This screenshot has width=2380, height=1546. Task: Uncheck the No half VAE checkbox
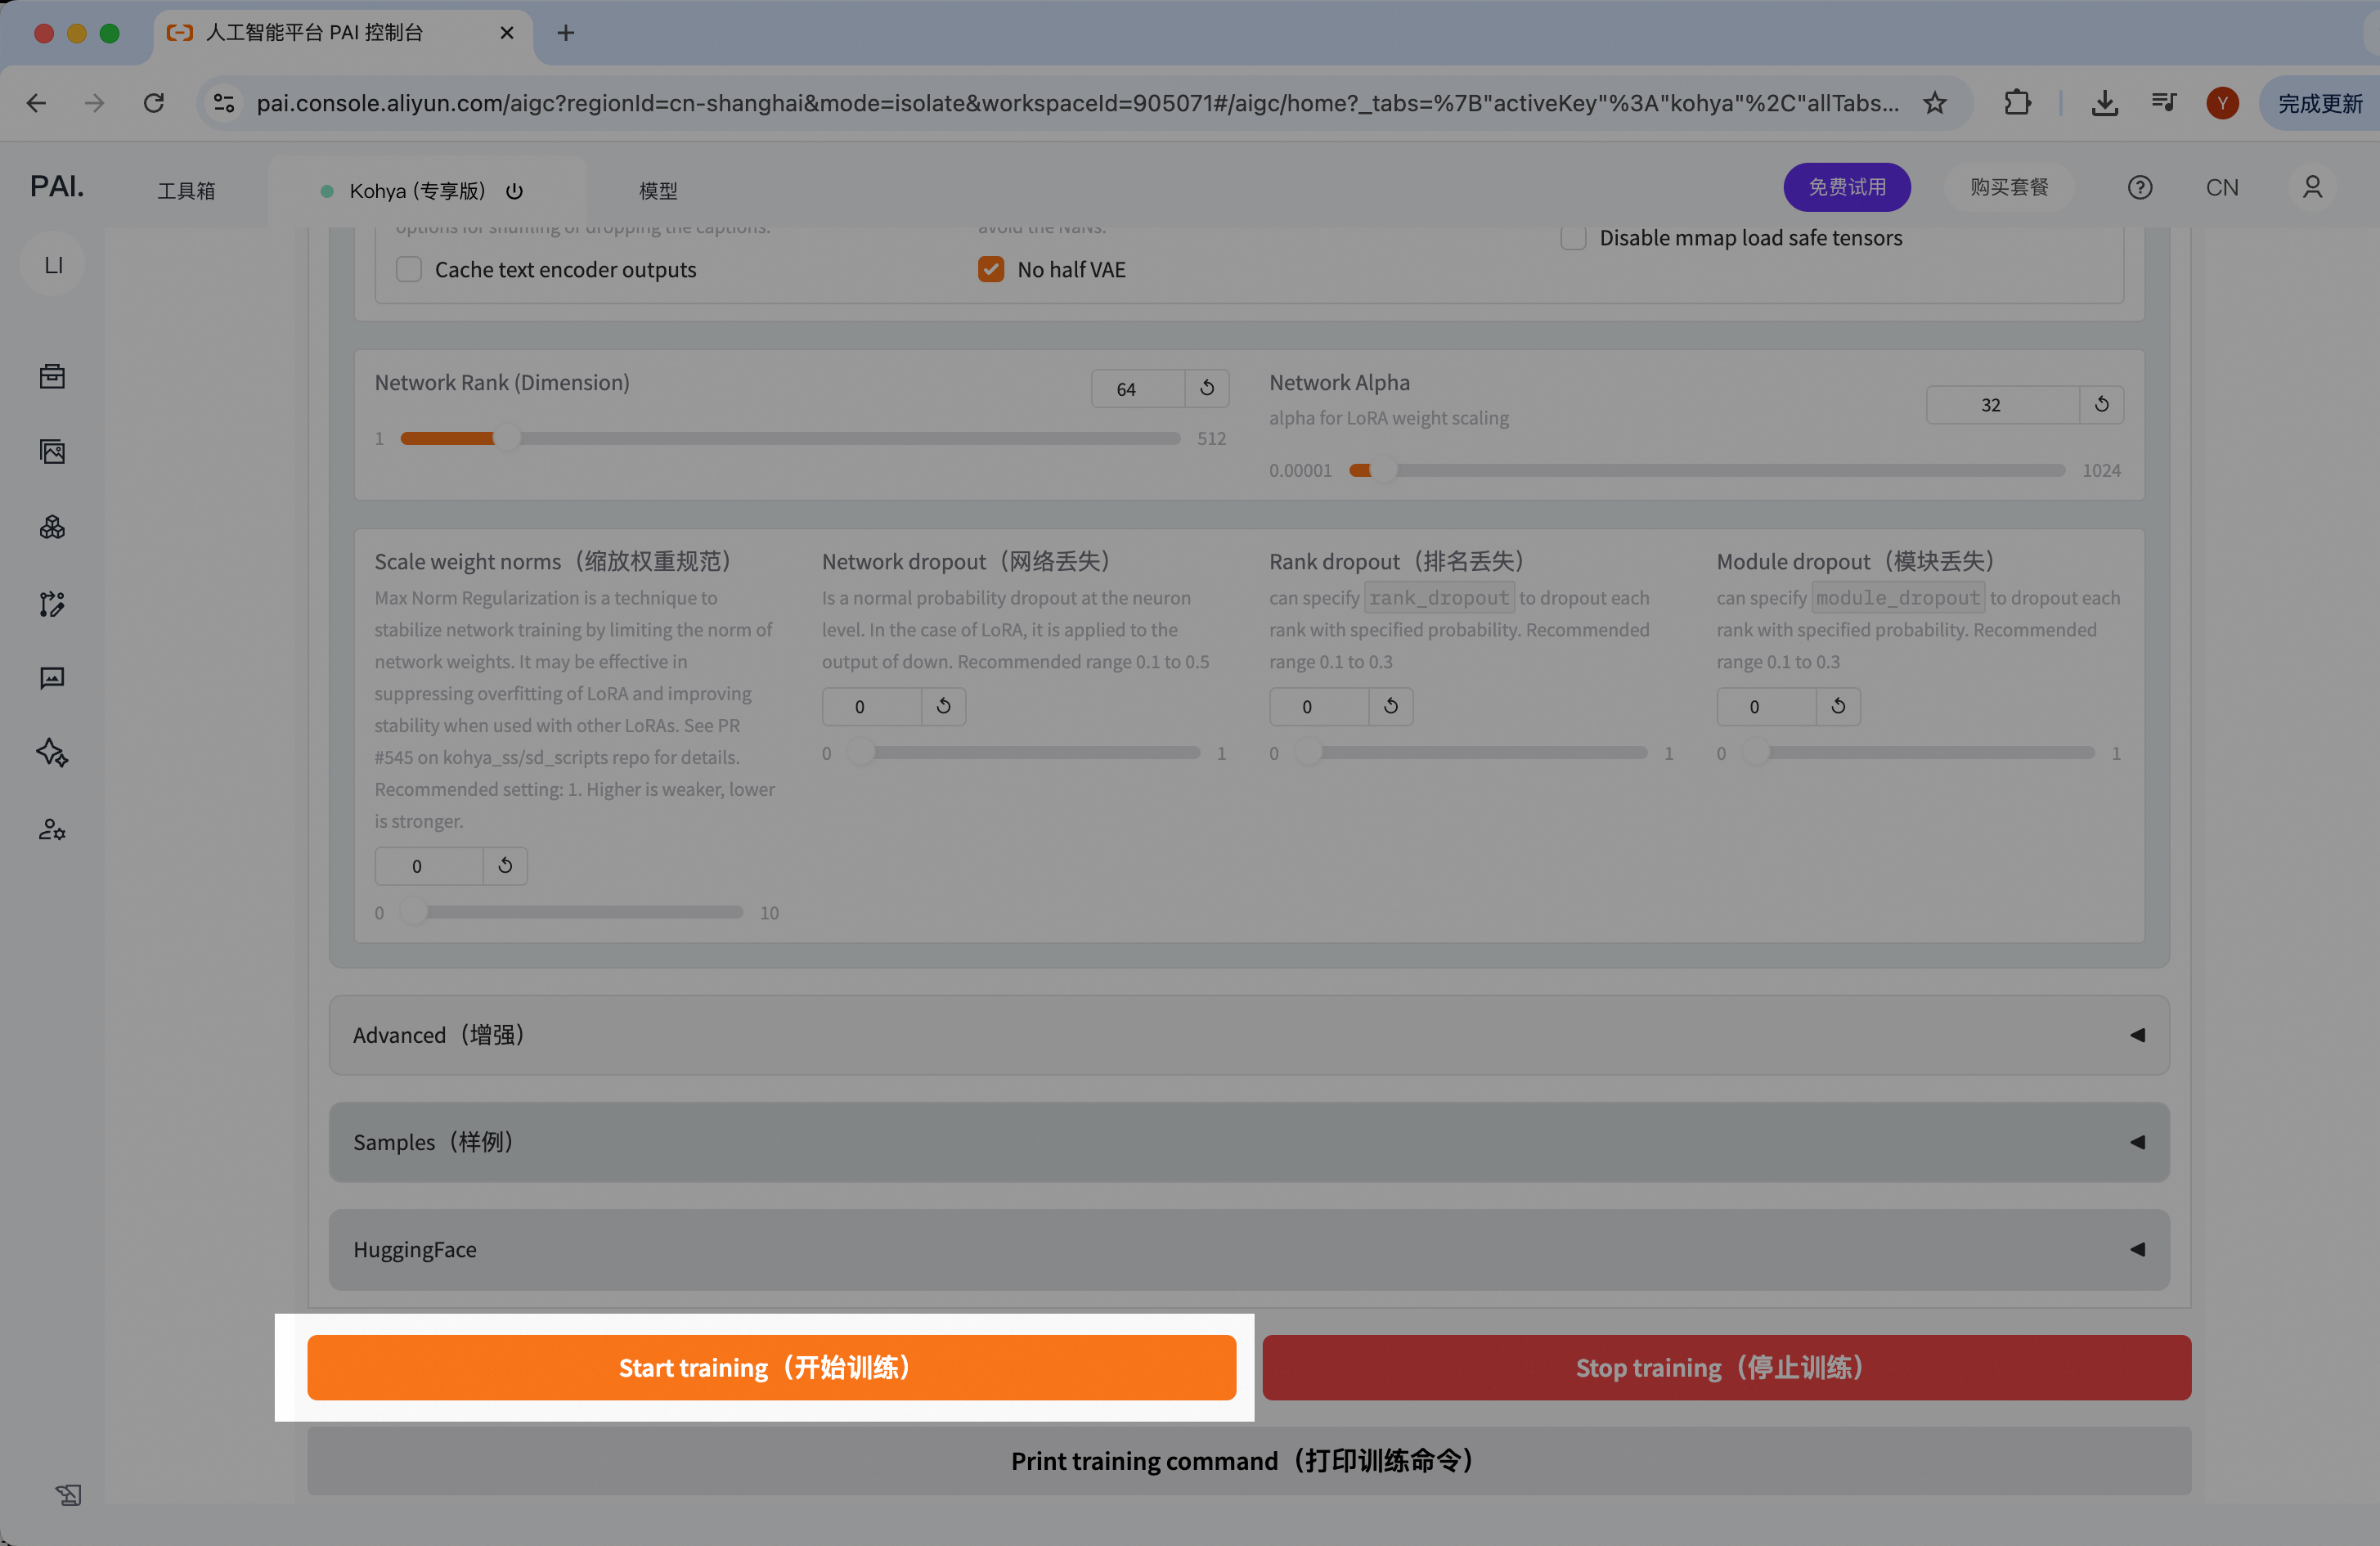coord(990,270)
